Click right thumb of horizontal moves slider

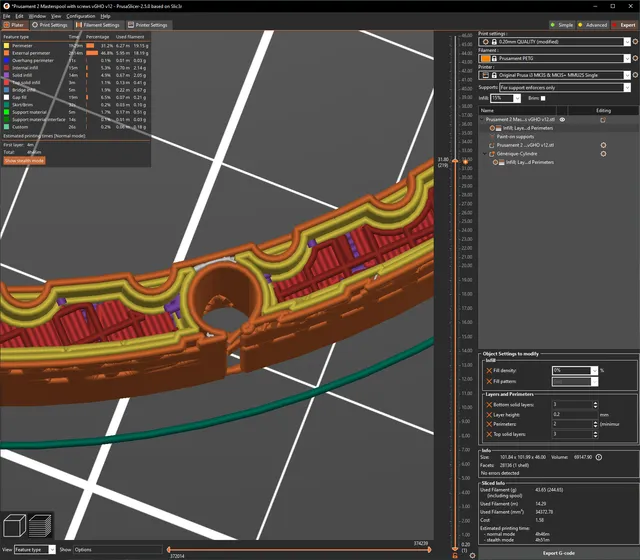point(429,550)
